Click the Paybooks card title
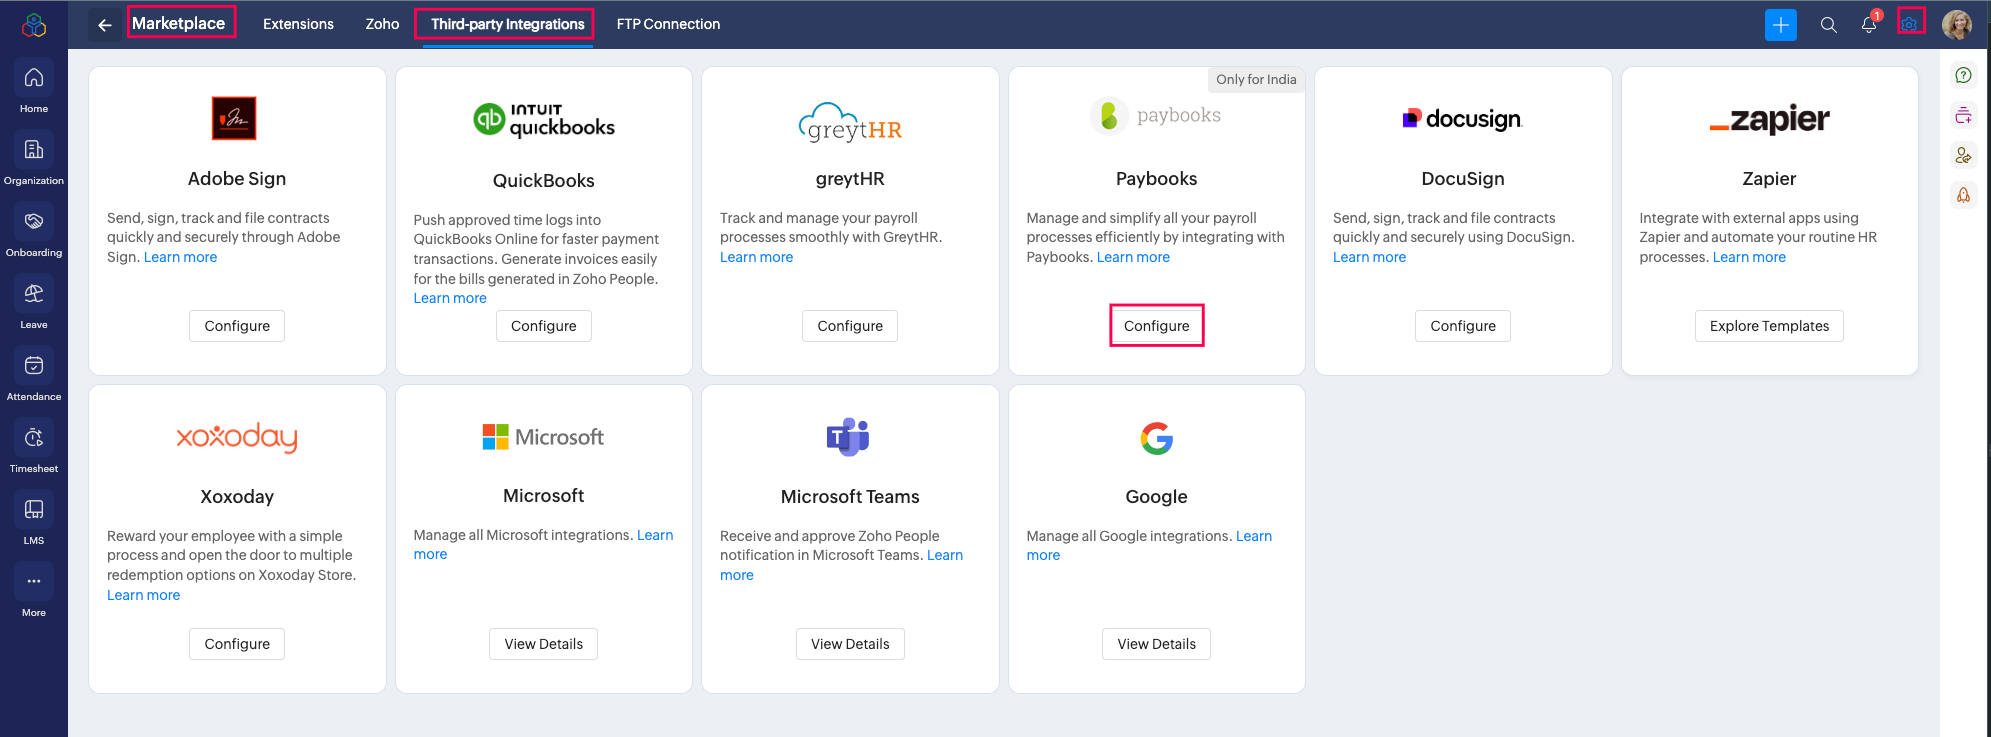The width and height of the screenshot is (1991, 737). 1156,179
